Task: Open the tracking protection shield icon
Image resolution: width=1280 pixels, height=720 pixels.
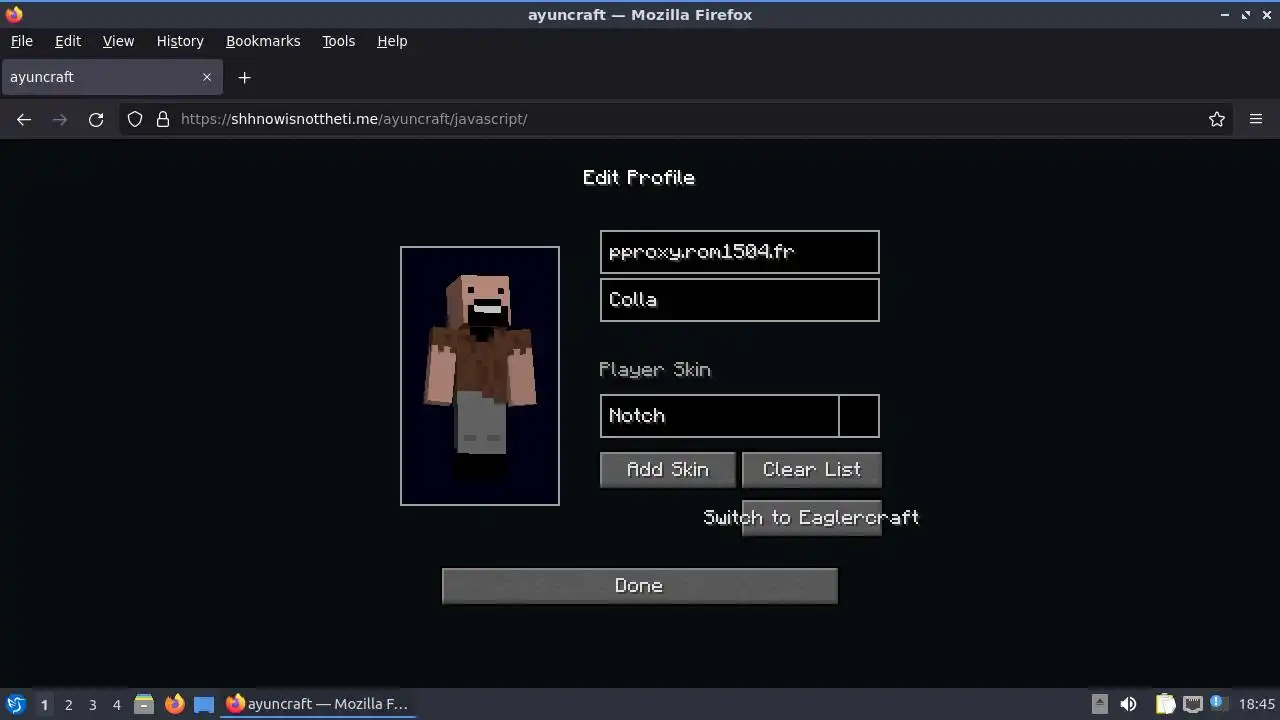Action: pos(135,119)
